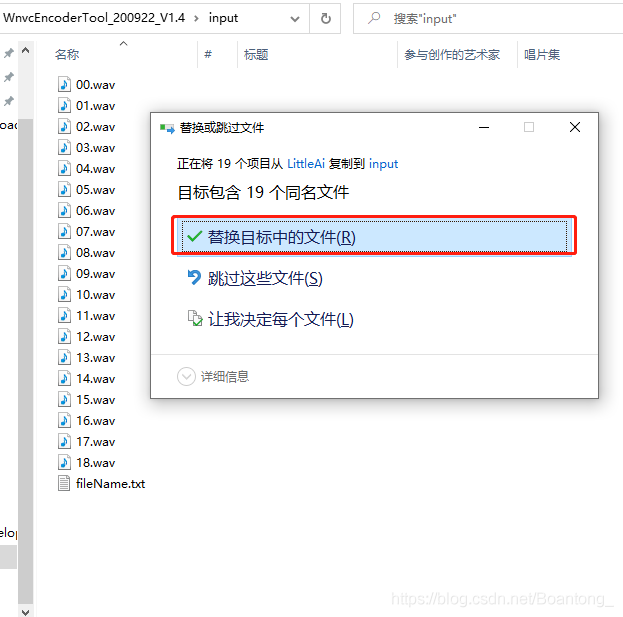Viewport: 623px width, 617px height.
Task: Click the refresh icon in address bar
Action: click(325, 18)
